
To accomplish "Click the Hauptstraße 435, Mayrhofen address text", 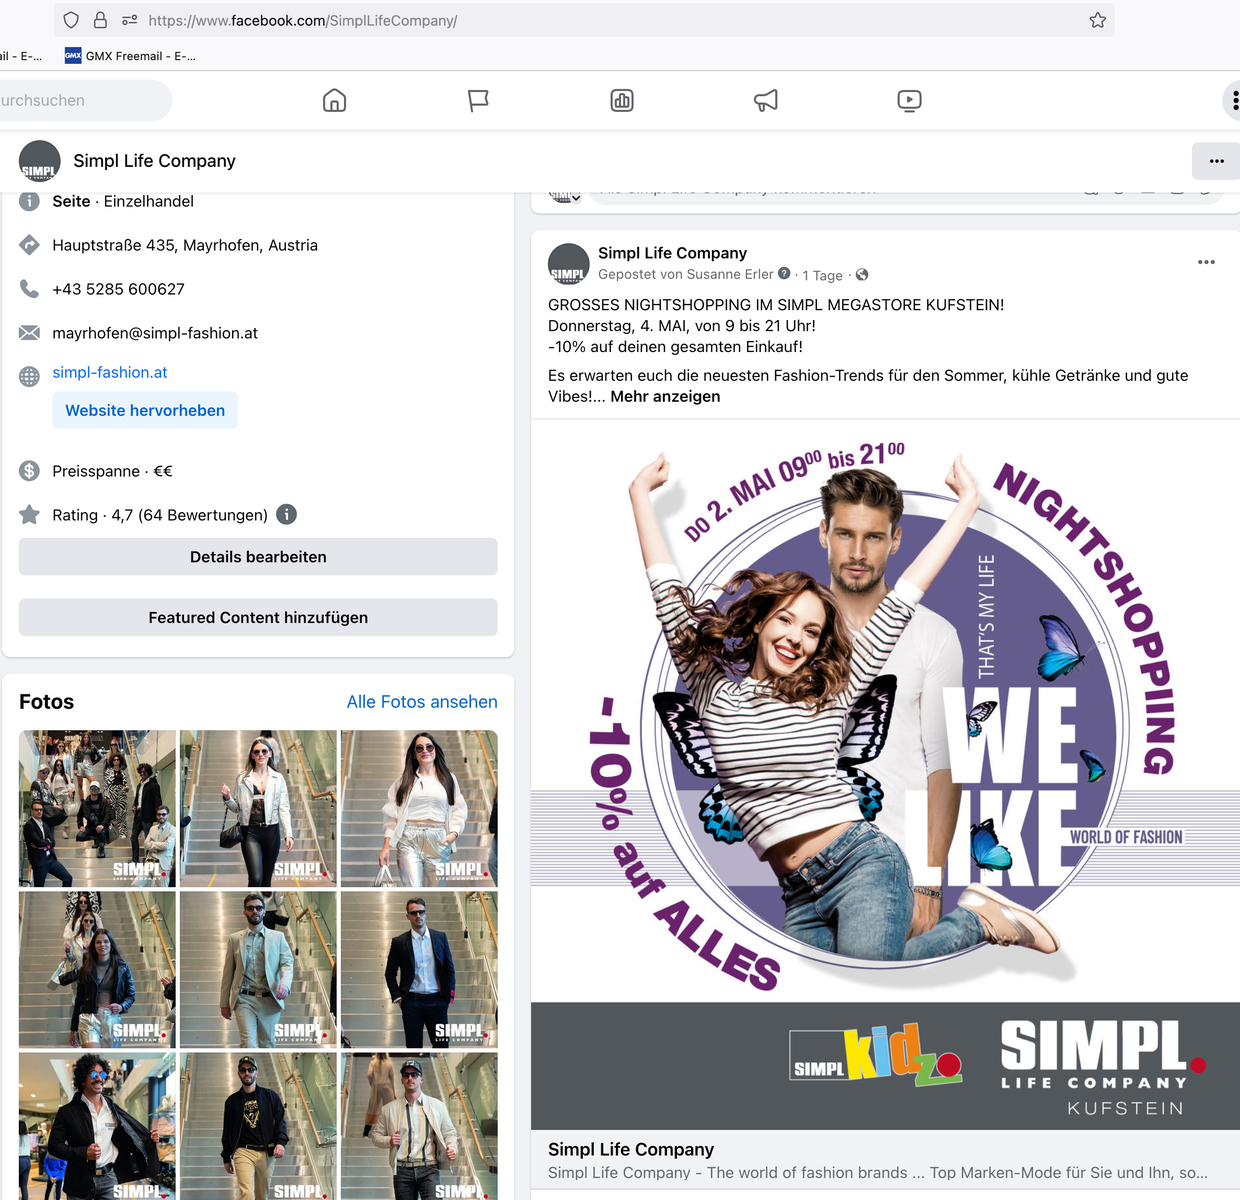I will (x=185, y=245).
